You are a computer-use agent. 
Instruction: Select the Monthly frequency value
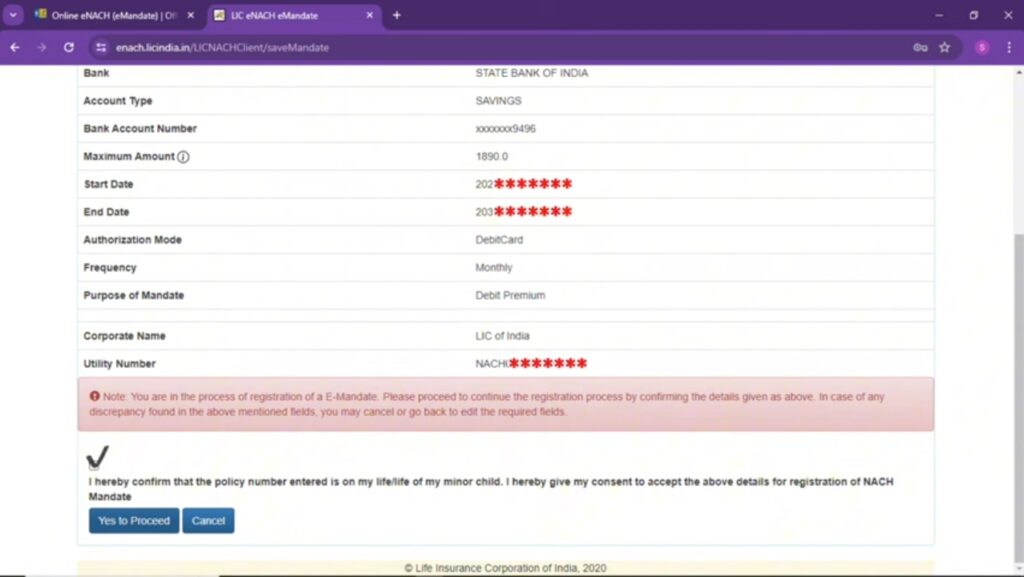tap(494, 268)
